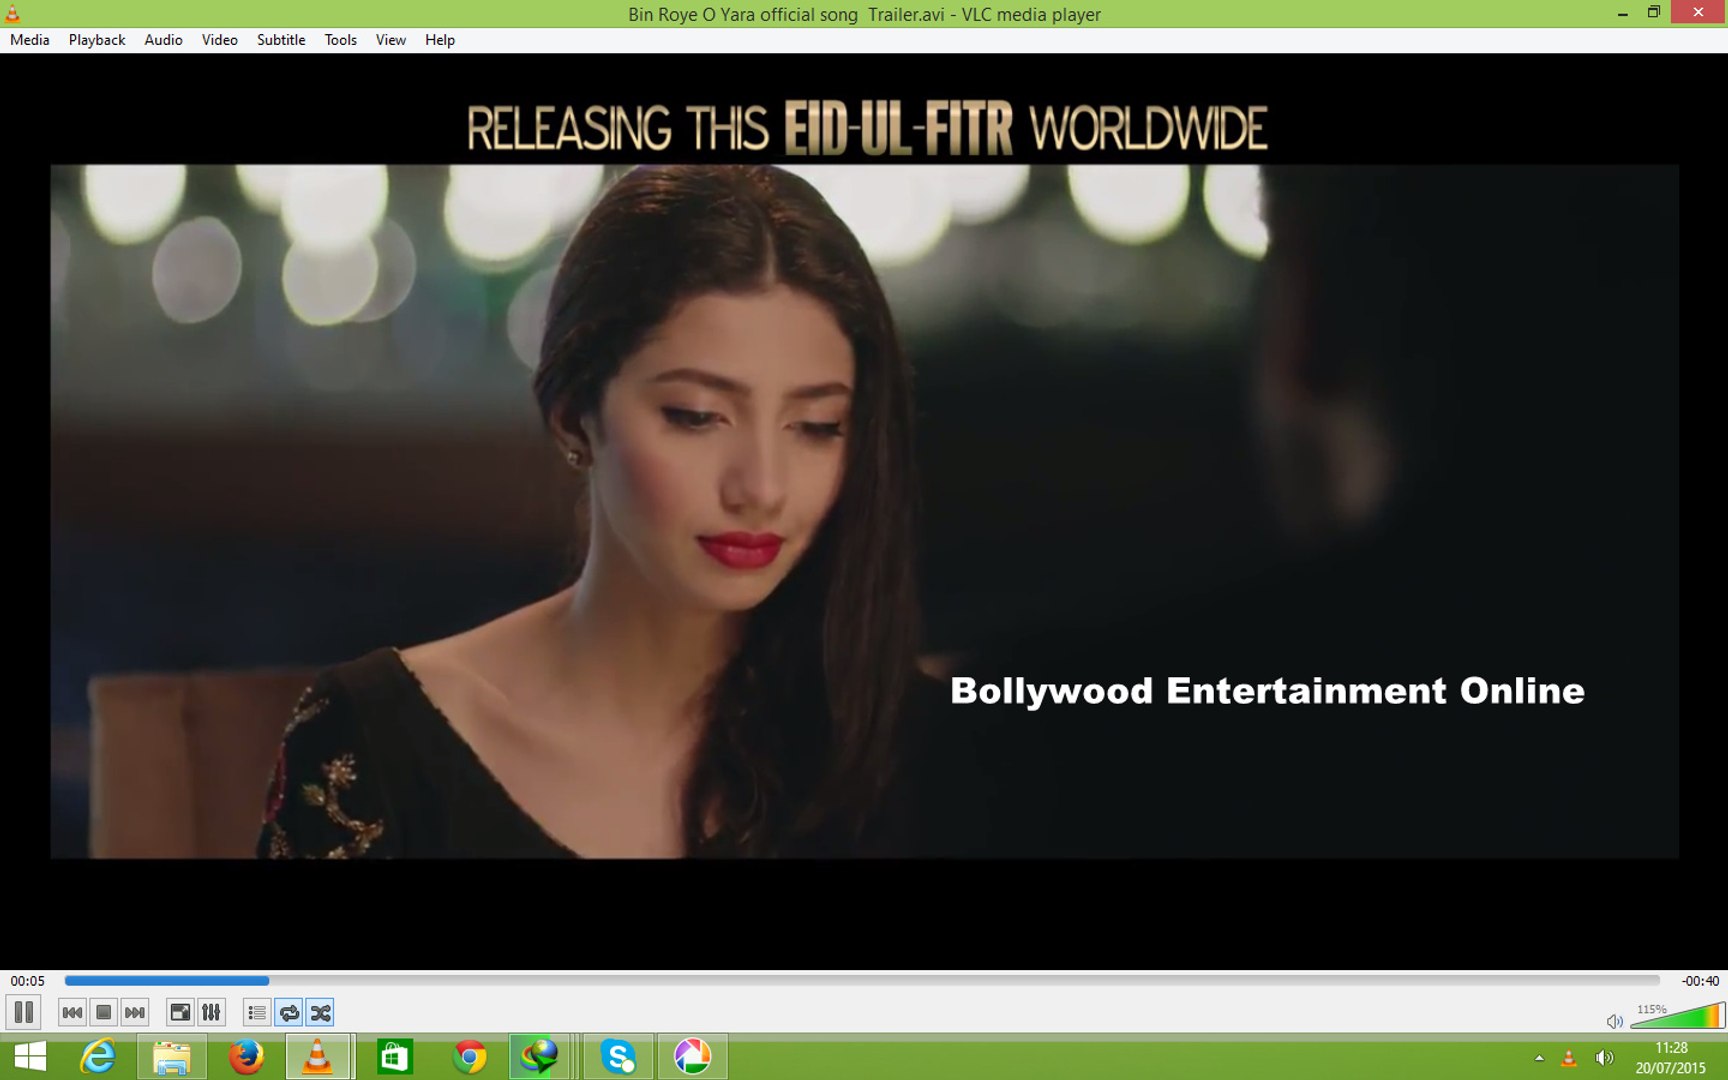Skip to previous media track

coord(72,1013)
